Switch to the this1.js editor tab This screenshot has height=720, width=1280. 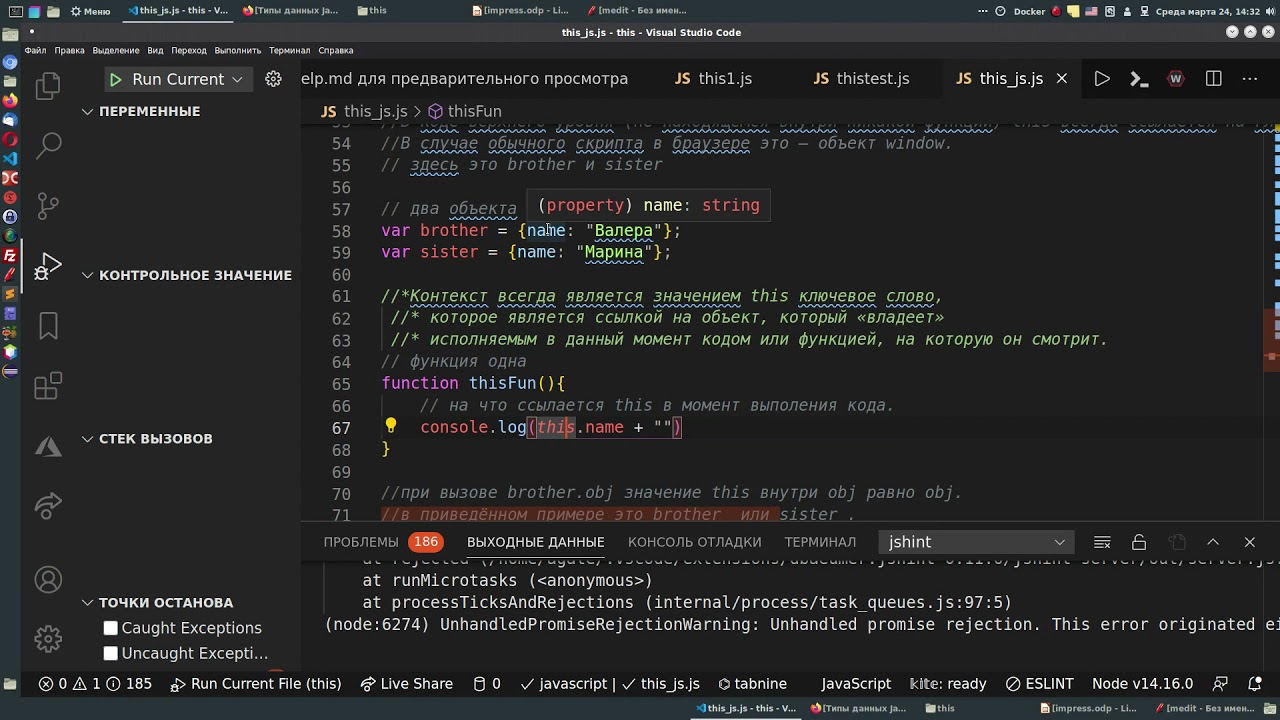point(713,79)
